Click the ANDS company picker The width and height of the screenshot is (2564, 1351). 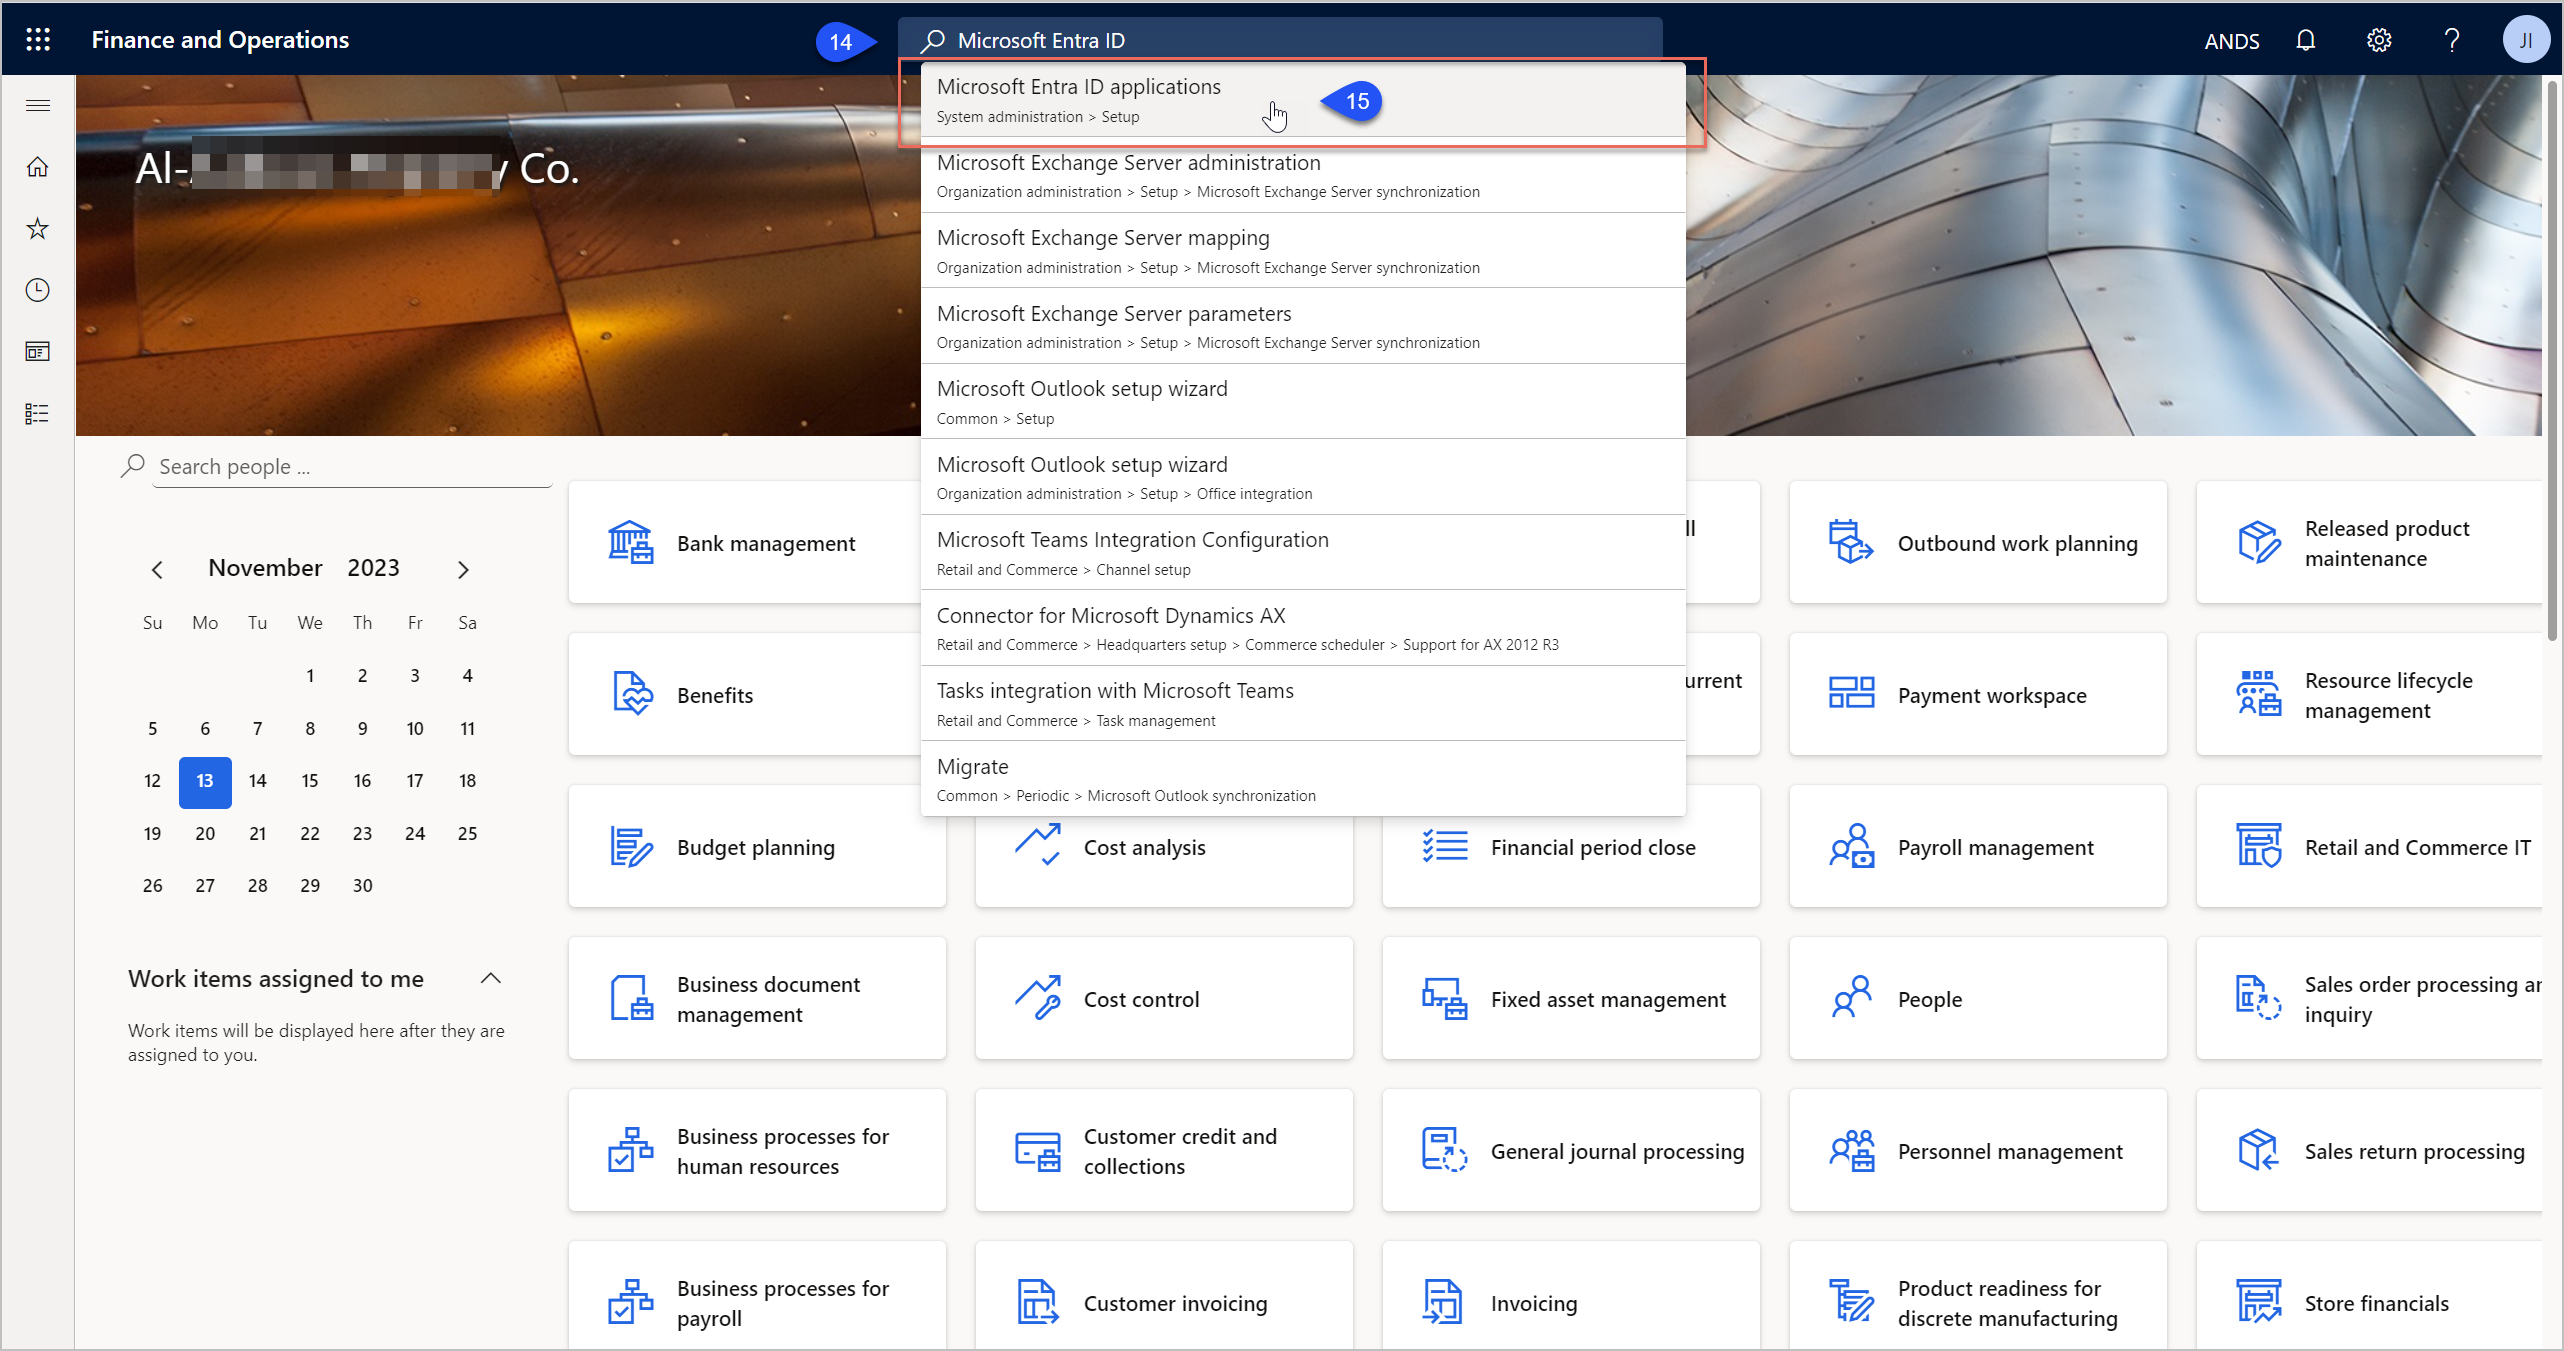coord(2231,41)
